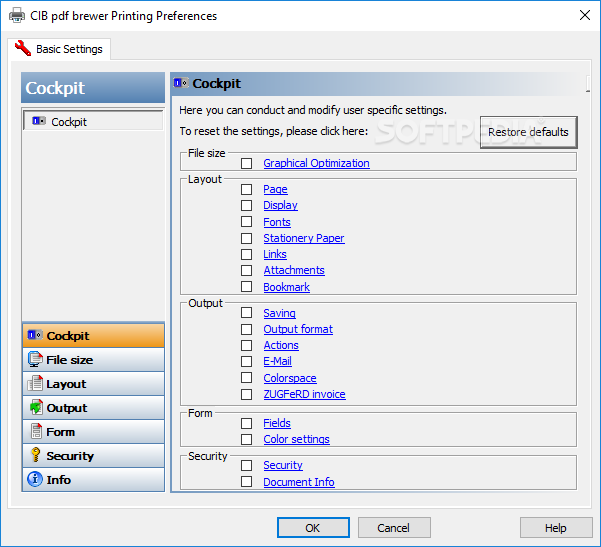
Task: Select Cockpit item in the tree list
Action: (93, 122)
